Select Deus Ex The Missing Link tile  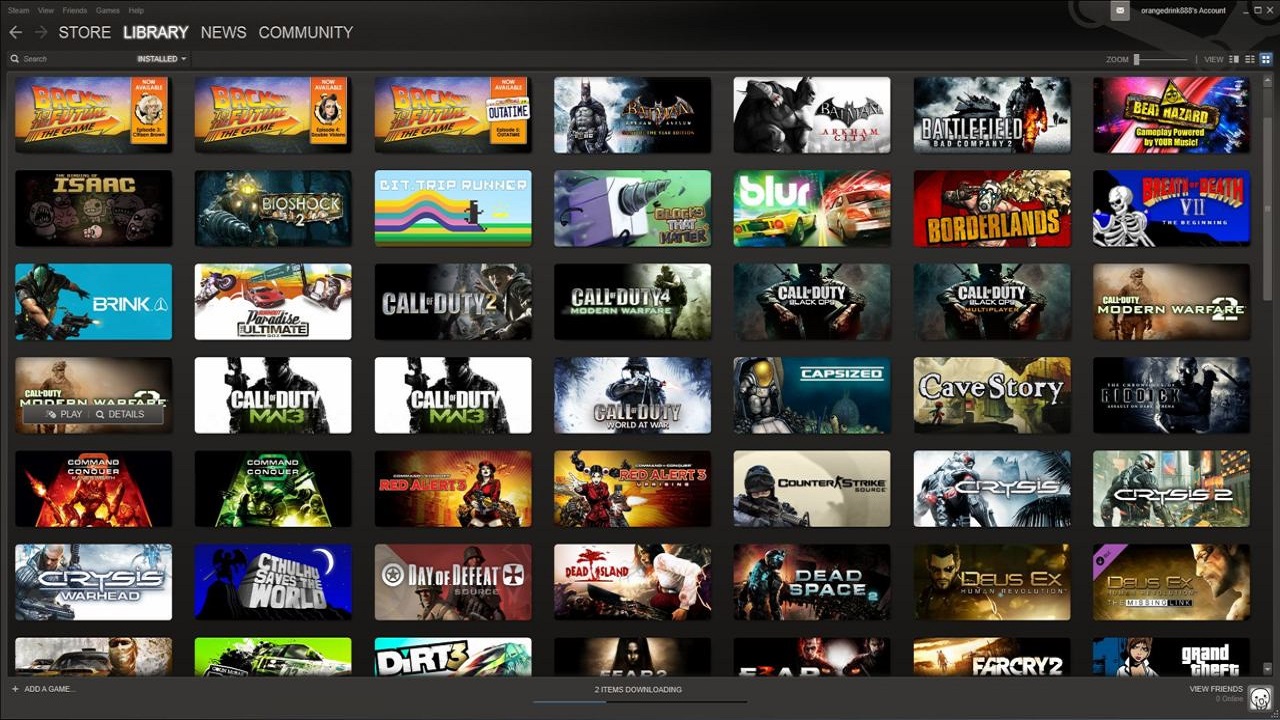pyautogui.click(x=1172, y=582)
